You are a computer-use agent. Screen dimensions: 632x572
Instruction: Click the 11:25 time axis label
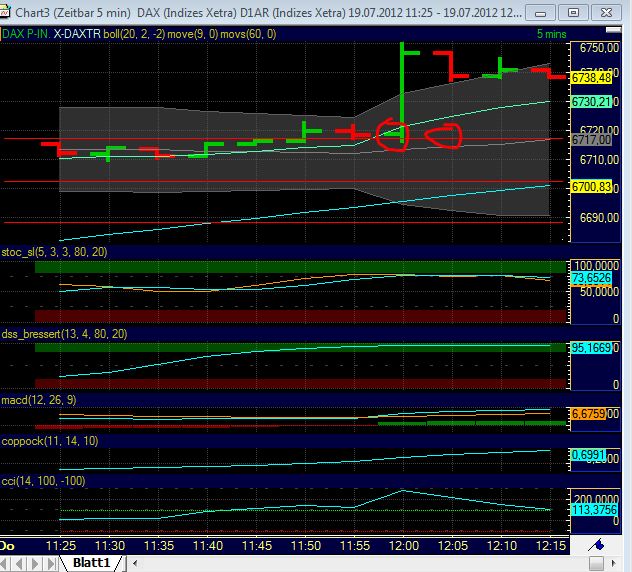pos(60,546)
